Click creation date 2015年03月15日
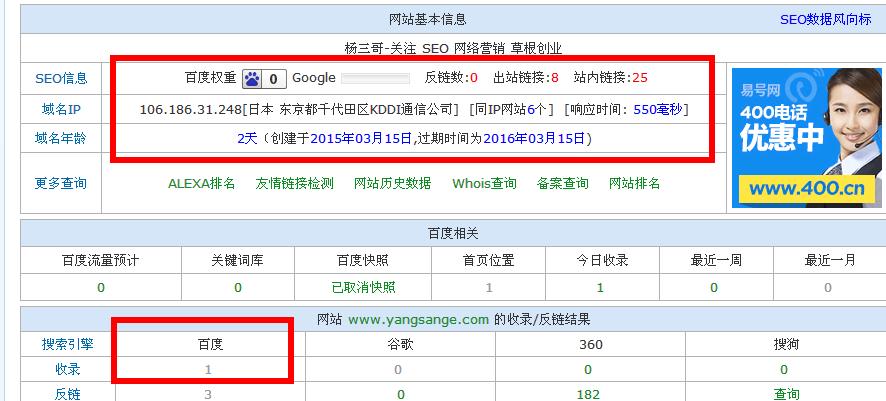 (361, 138)
